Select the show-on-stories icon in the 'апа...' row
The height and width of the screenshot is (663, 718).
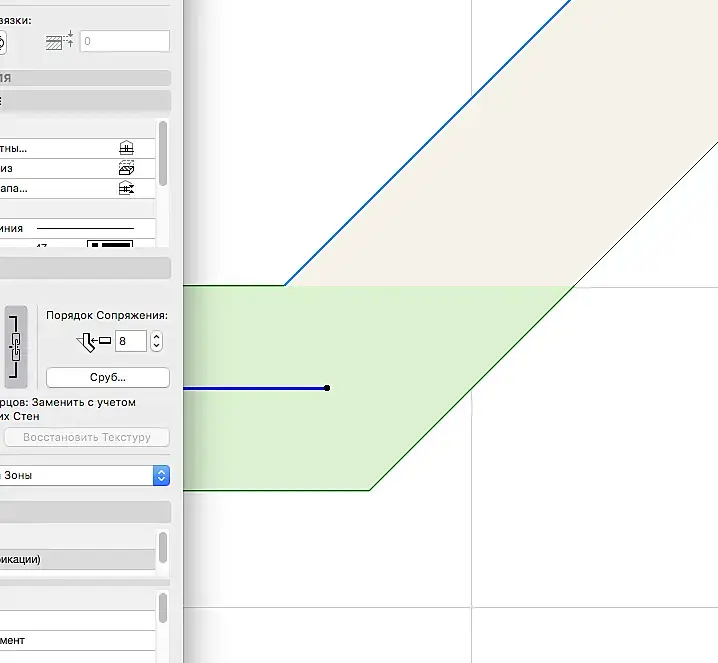coord(126,188)
